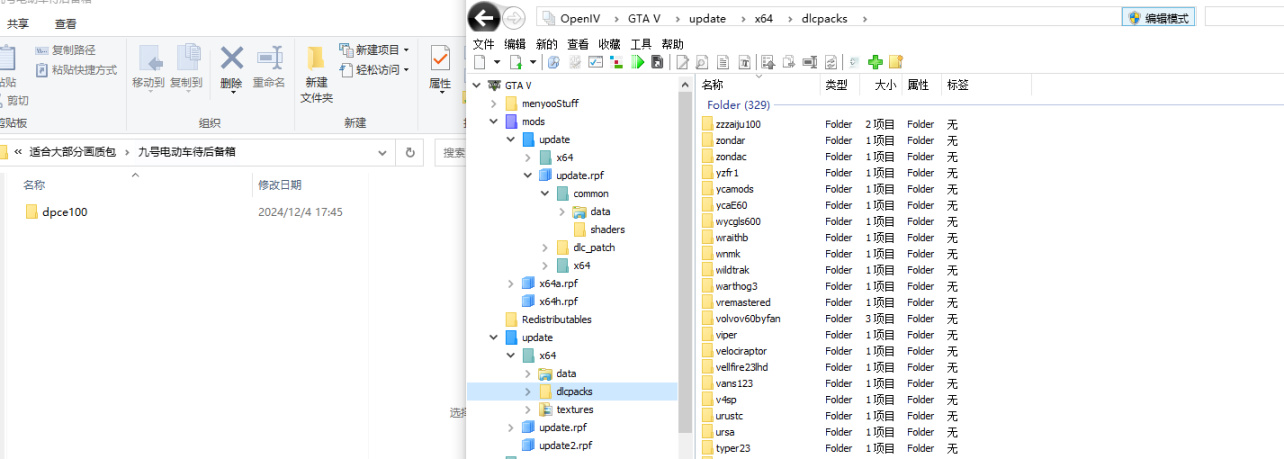Click the GTA V game icon in tree

[494, 85]
